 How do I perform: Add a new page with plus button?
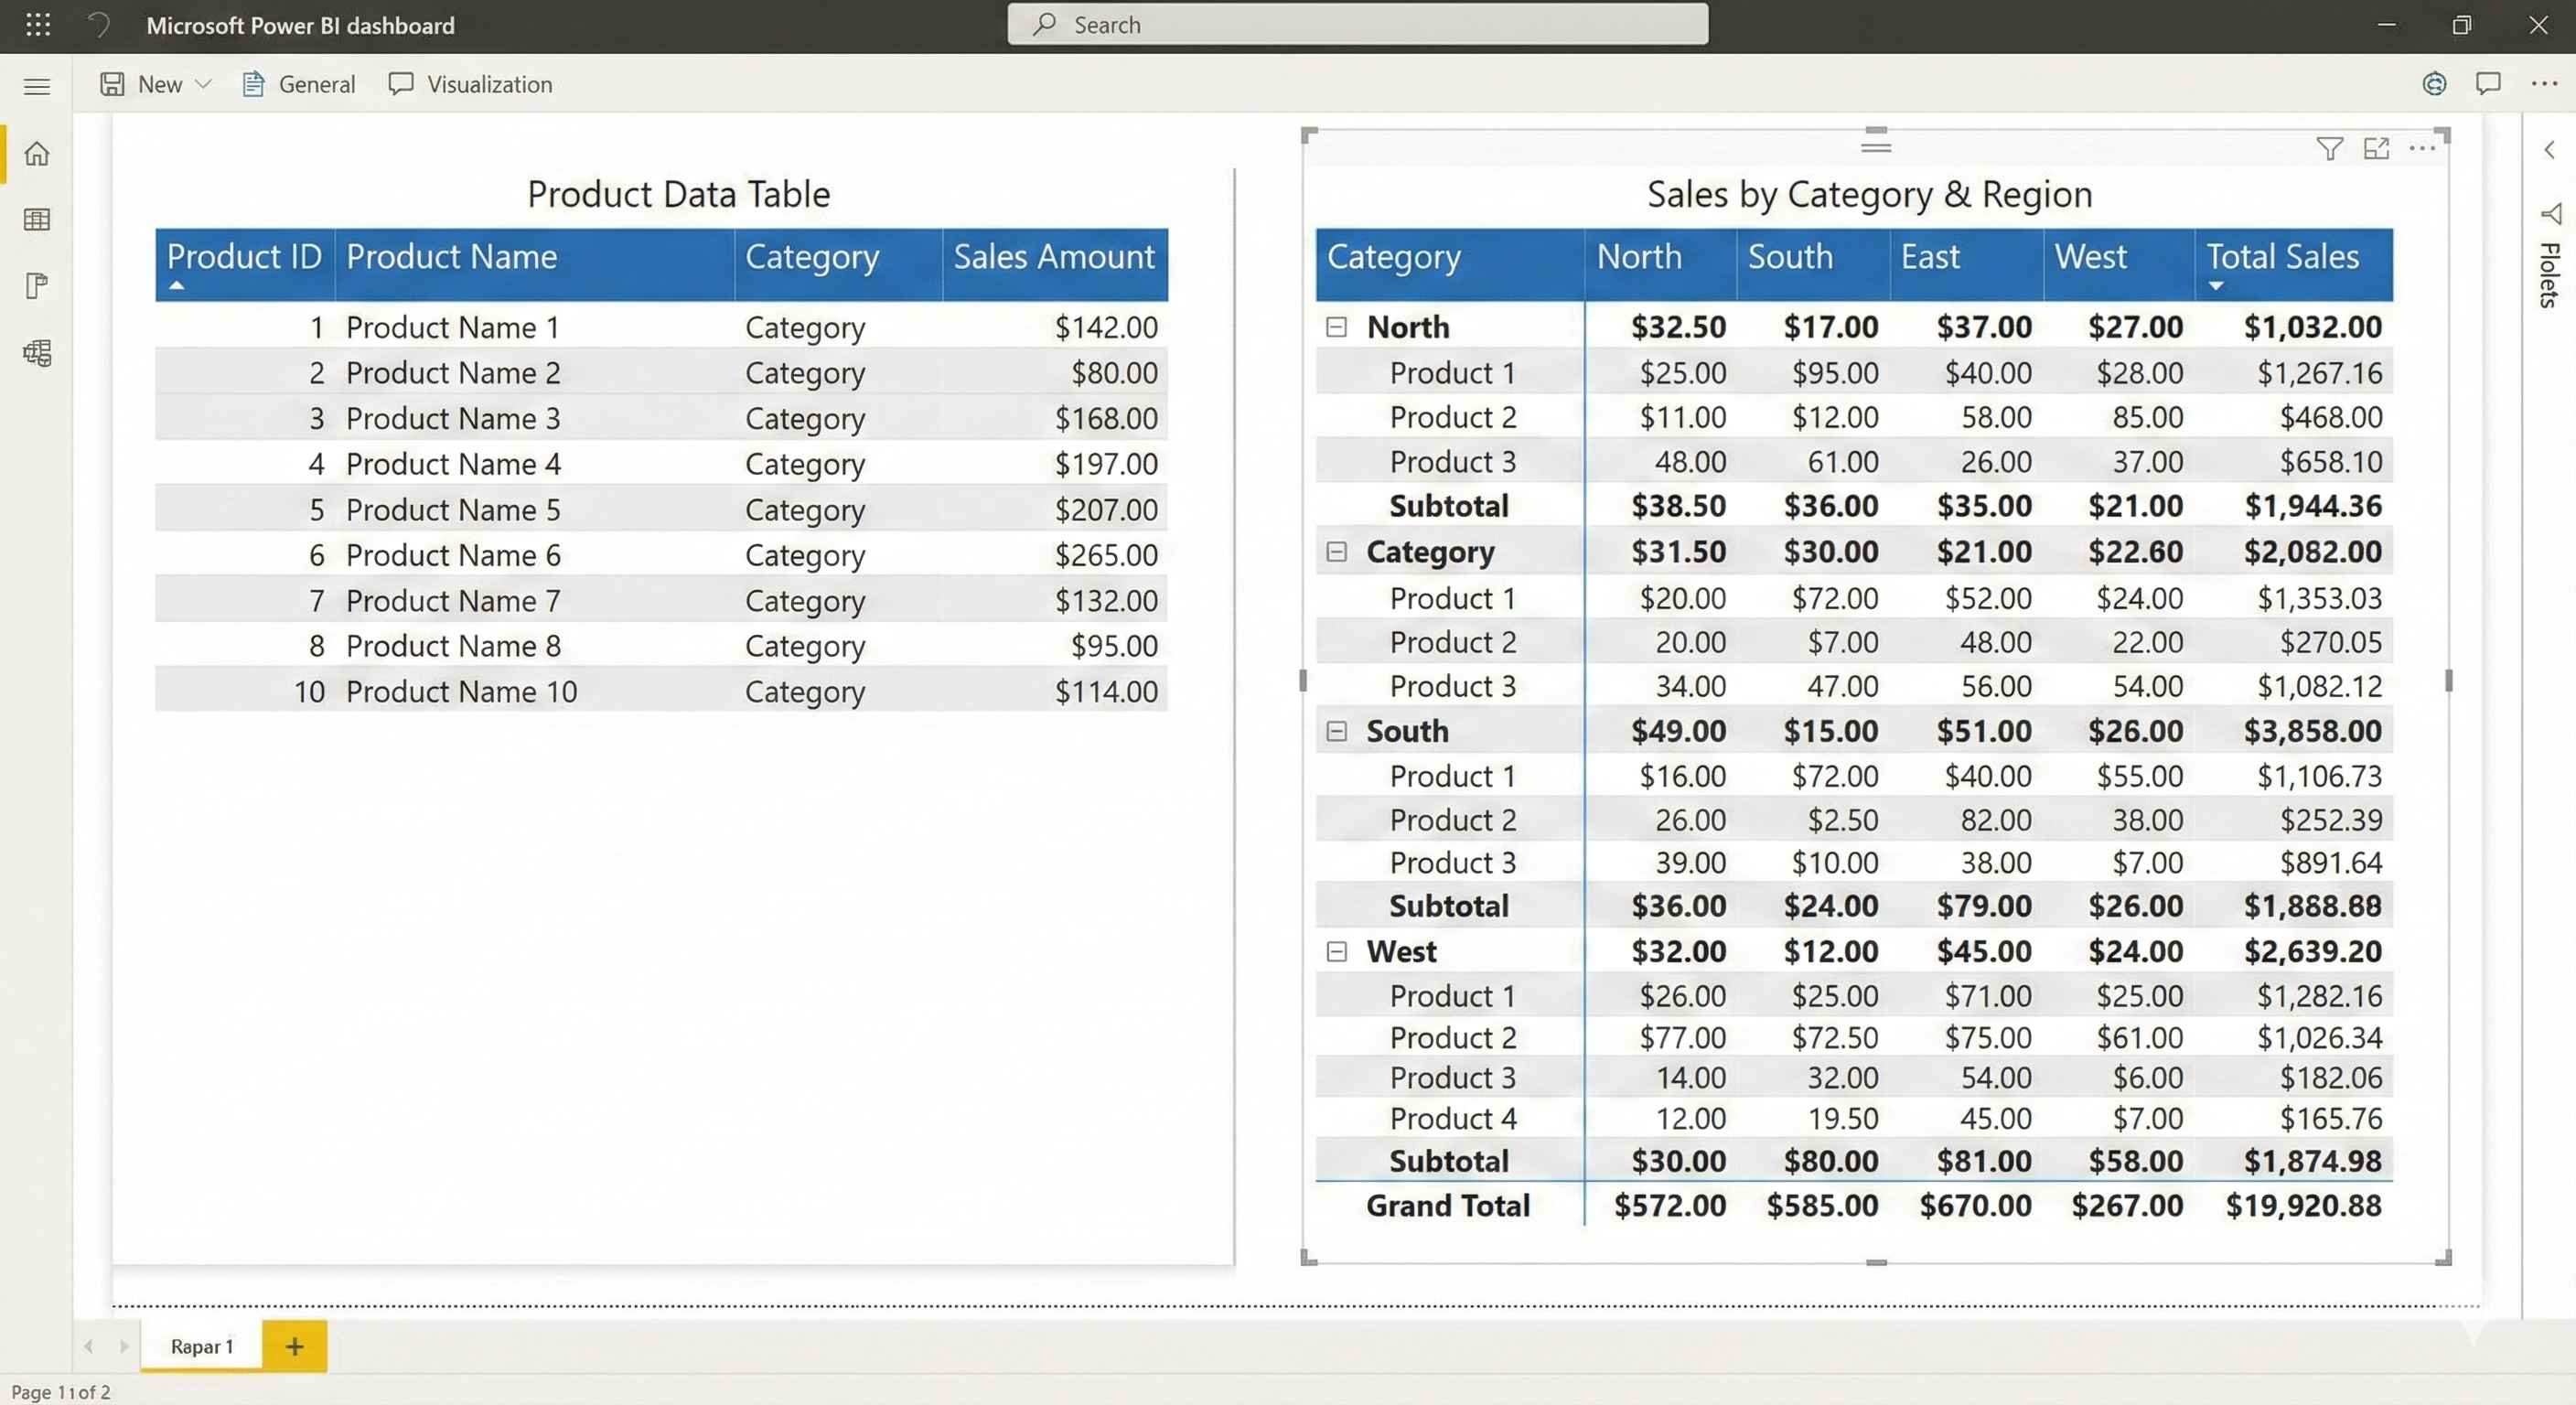click(294, 1346)
